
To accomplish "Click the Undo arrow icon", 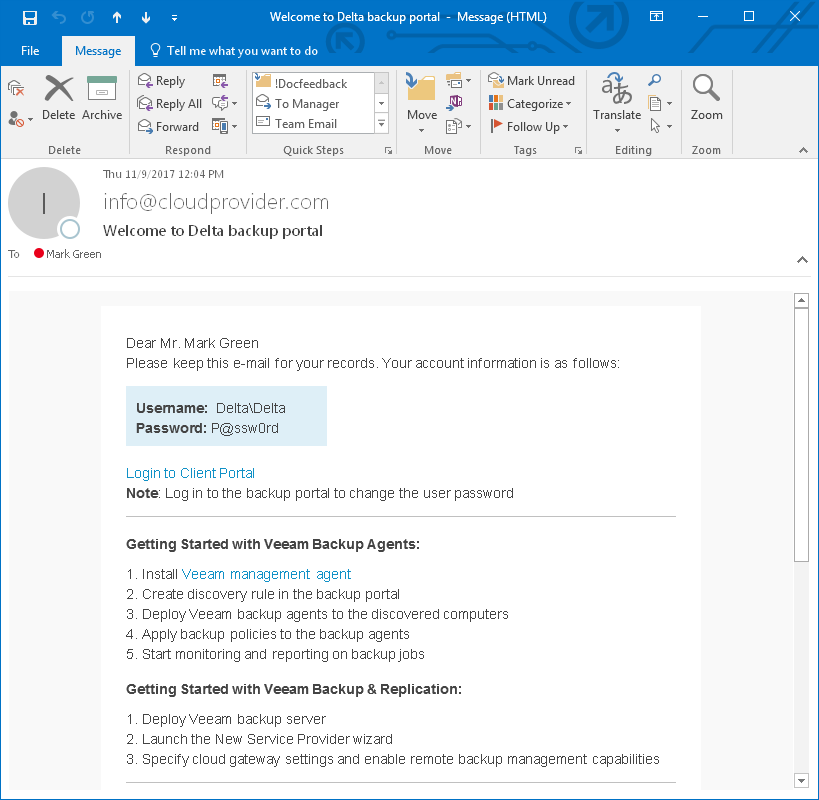I will (x=59, y=18).
